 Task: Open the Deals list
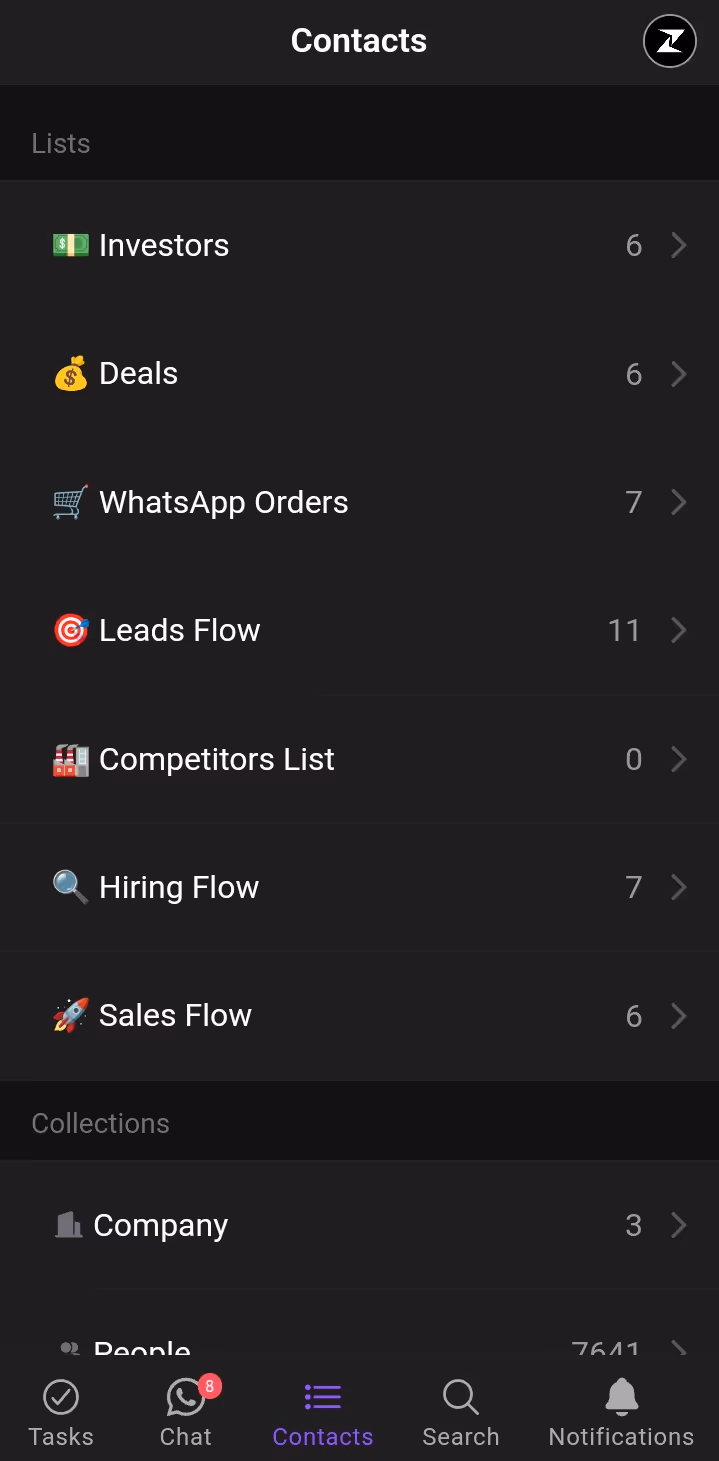click(678, 373)
